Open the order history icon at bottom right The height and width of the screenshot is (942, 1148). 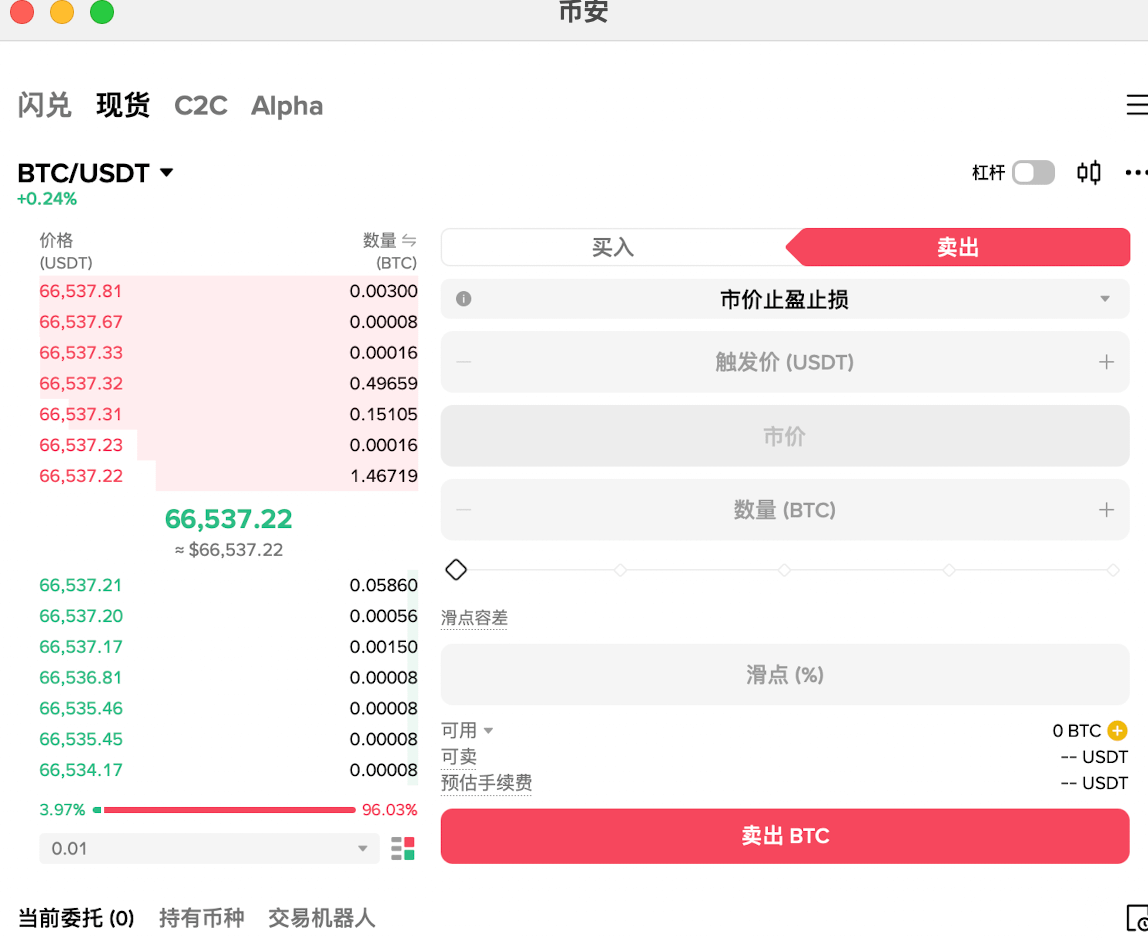[x=1139, y=916]
